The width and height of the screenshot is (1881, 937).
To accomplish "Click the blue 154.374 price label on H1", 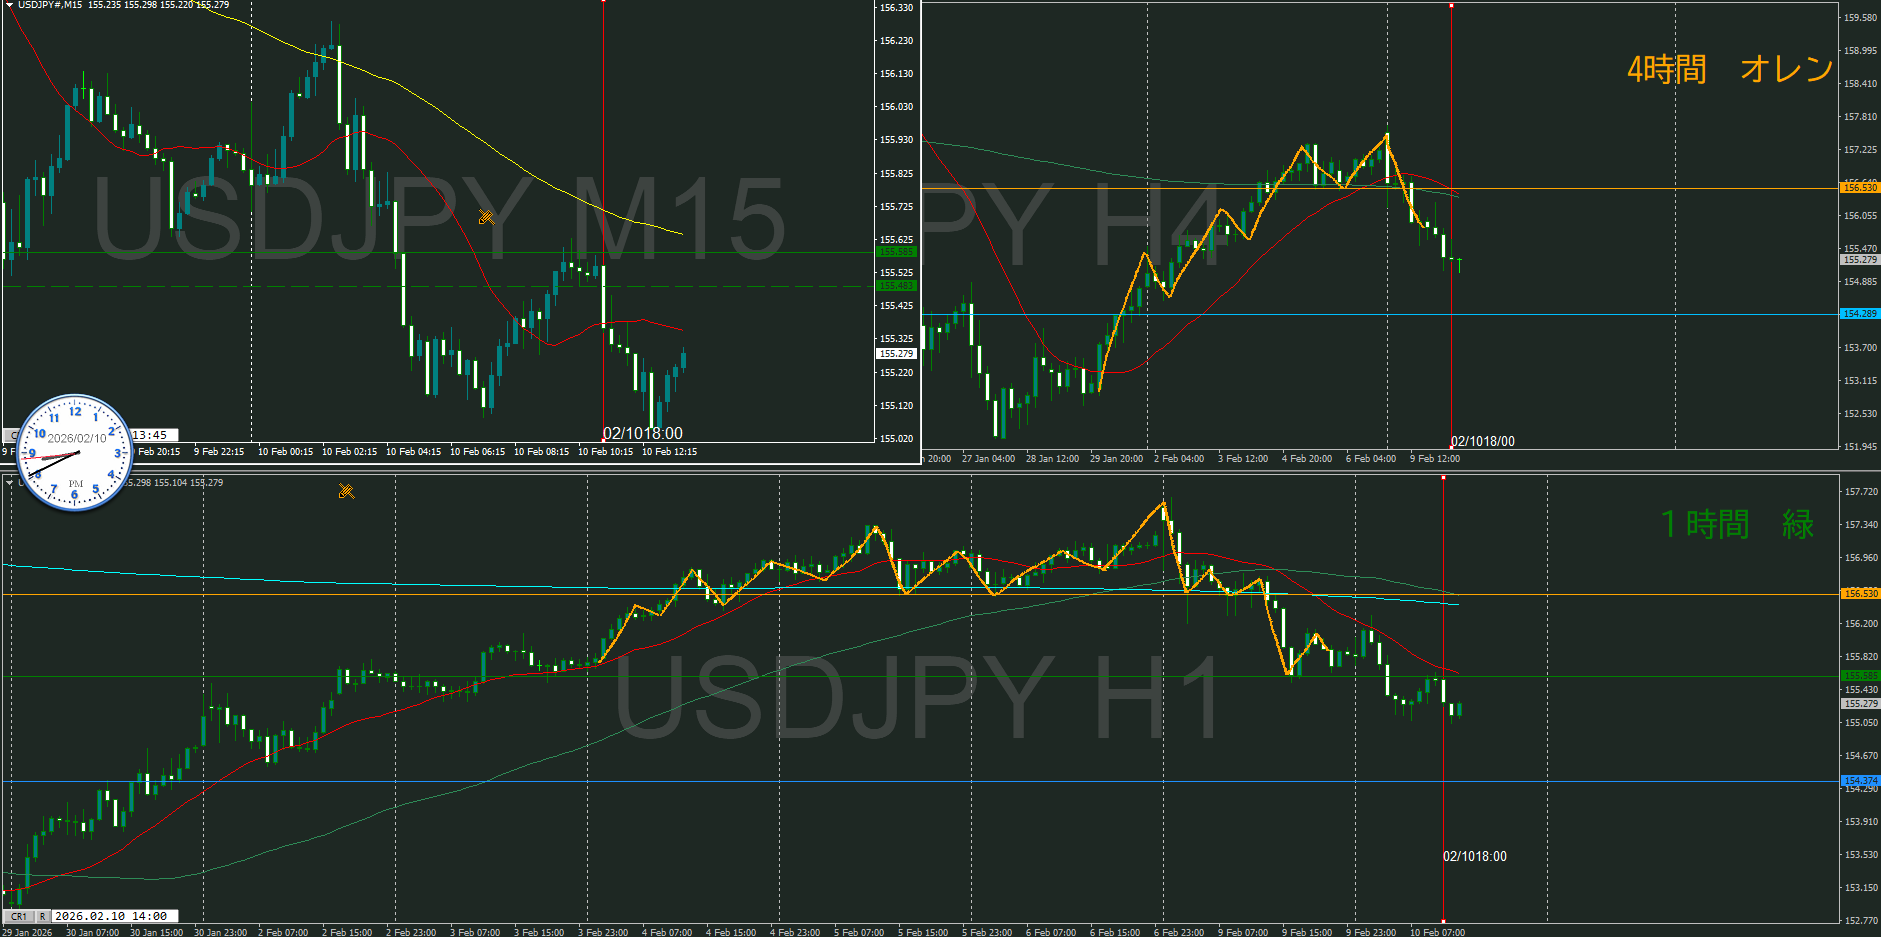I will click(1860, 780).
